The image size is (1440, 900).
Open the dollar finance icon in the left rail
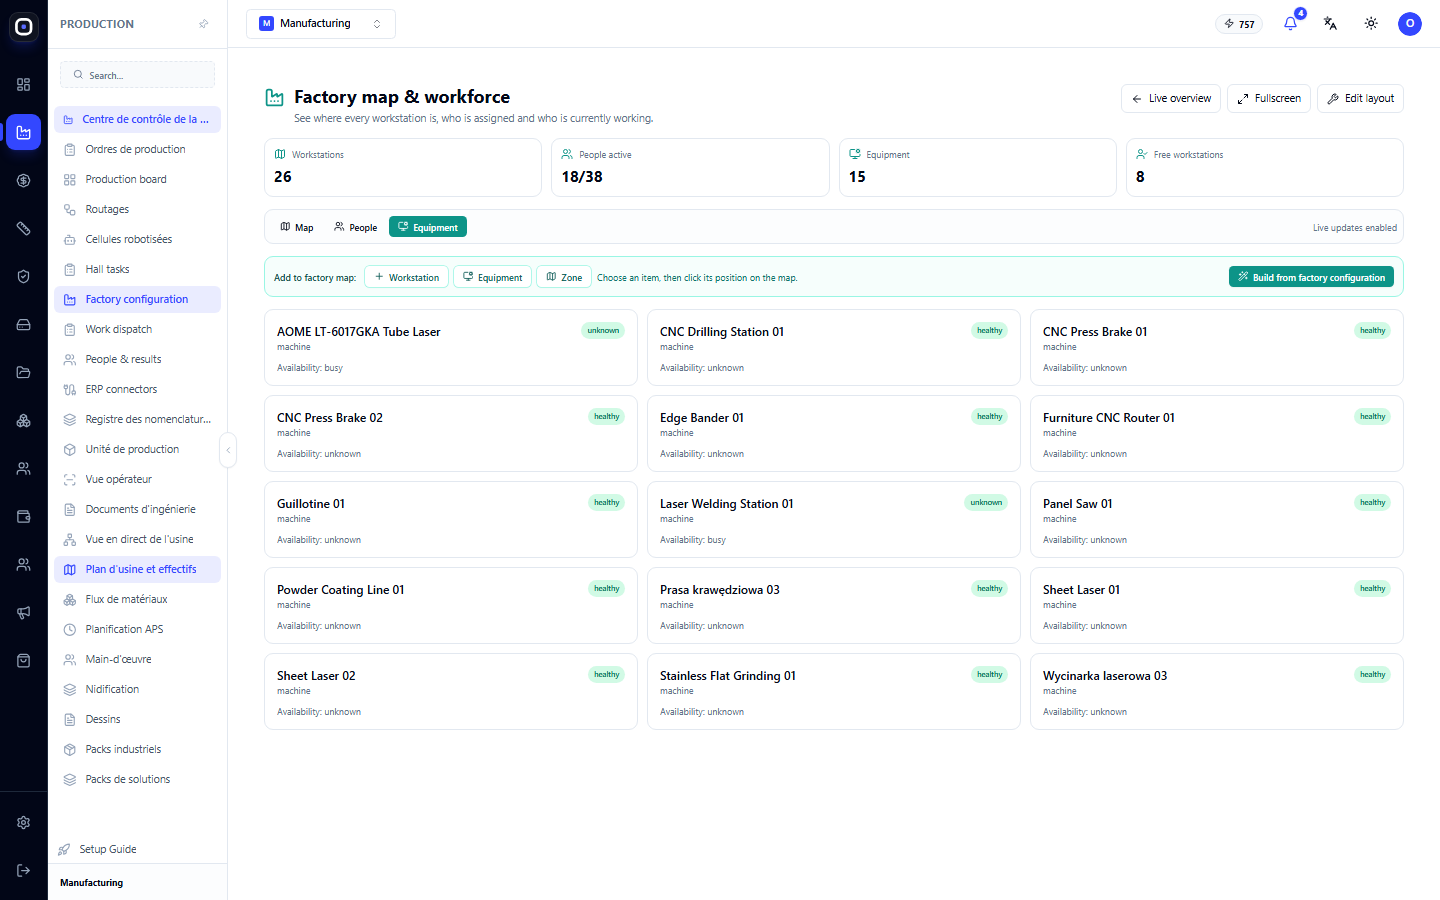[24, 180]
